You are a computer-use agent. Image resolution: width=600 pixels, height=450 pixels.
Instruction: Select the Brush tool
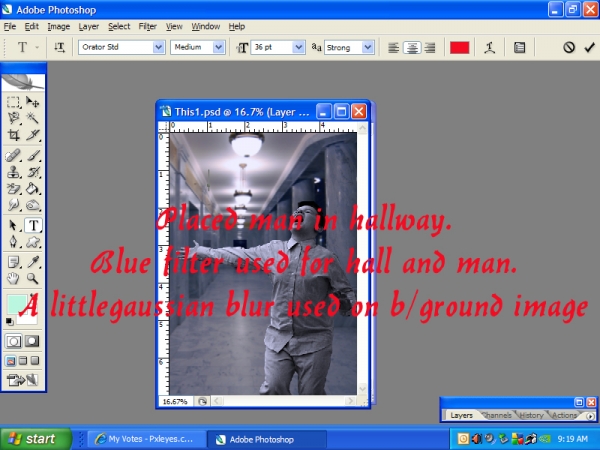(x=33, y=156)
